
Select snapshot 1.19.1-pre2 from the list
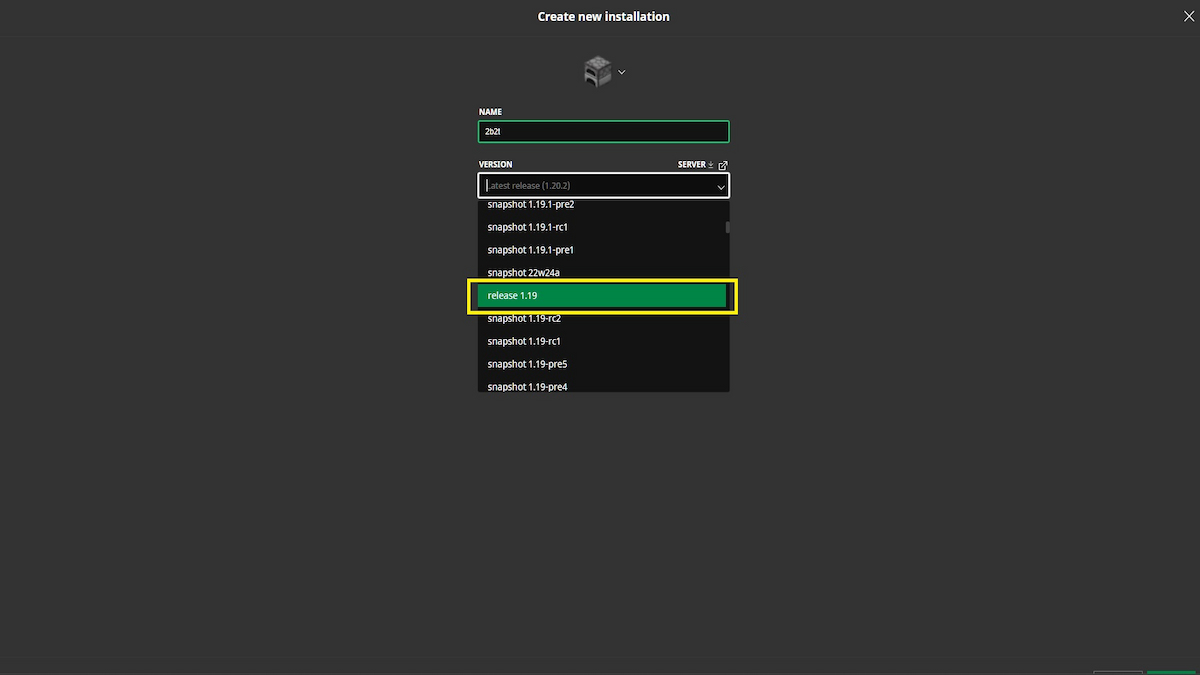click(603, 204)
